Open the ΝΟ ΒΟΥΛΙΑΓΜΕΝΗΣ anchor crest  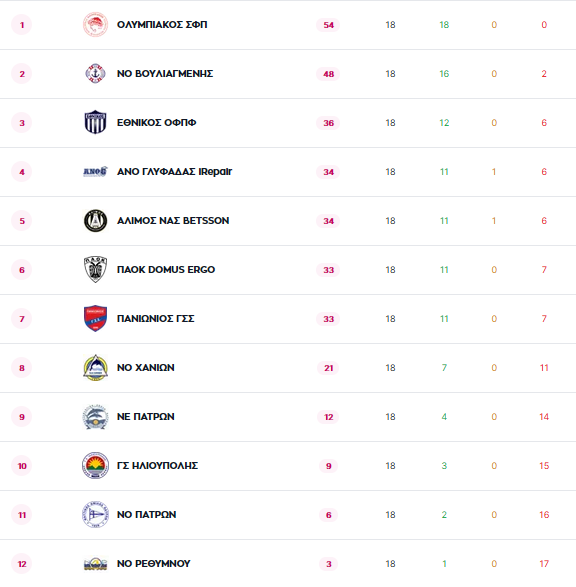pyautogui.click(x=95, y=73)
